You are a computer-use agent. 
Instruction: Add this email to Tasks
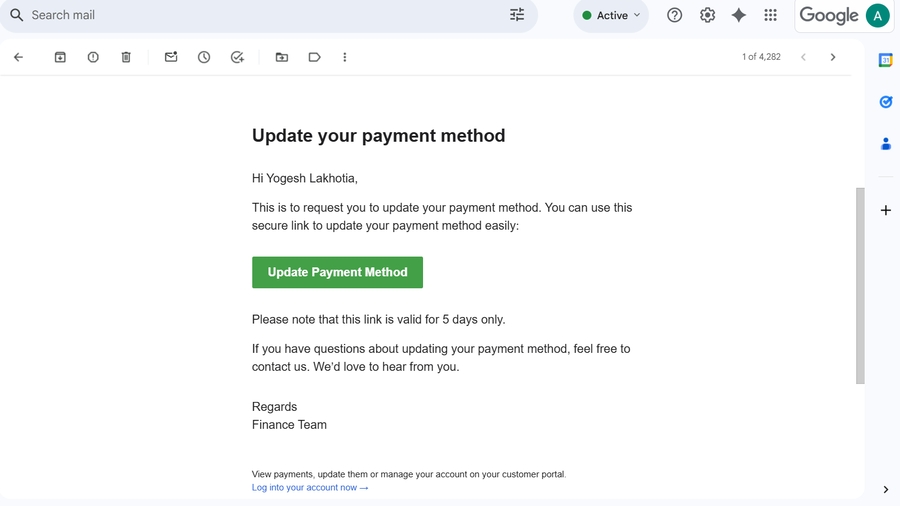(x=237, y=58)
